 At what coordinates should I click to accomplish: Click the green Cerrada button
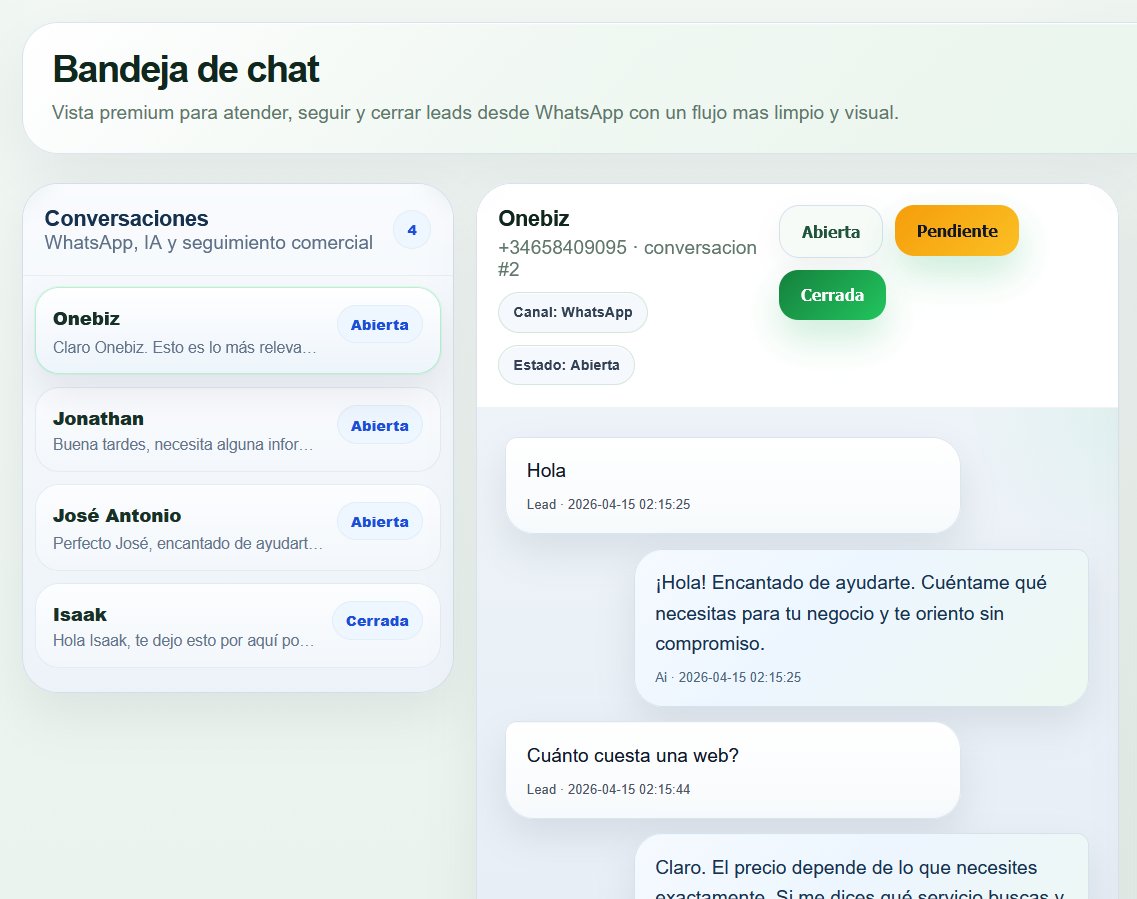(x=832, y=295)
